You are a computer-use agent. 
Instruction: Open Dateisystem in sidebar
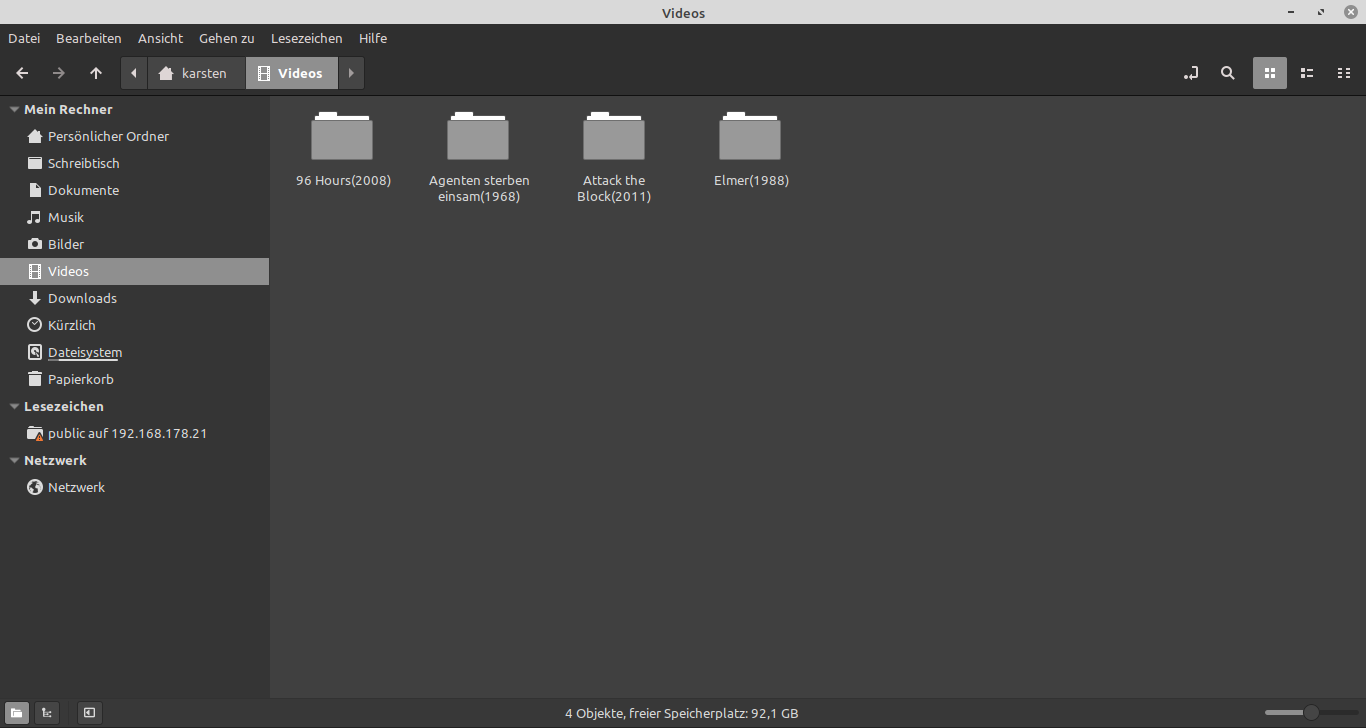(134, 352)
